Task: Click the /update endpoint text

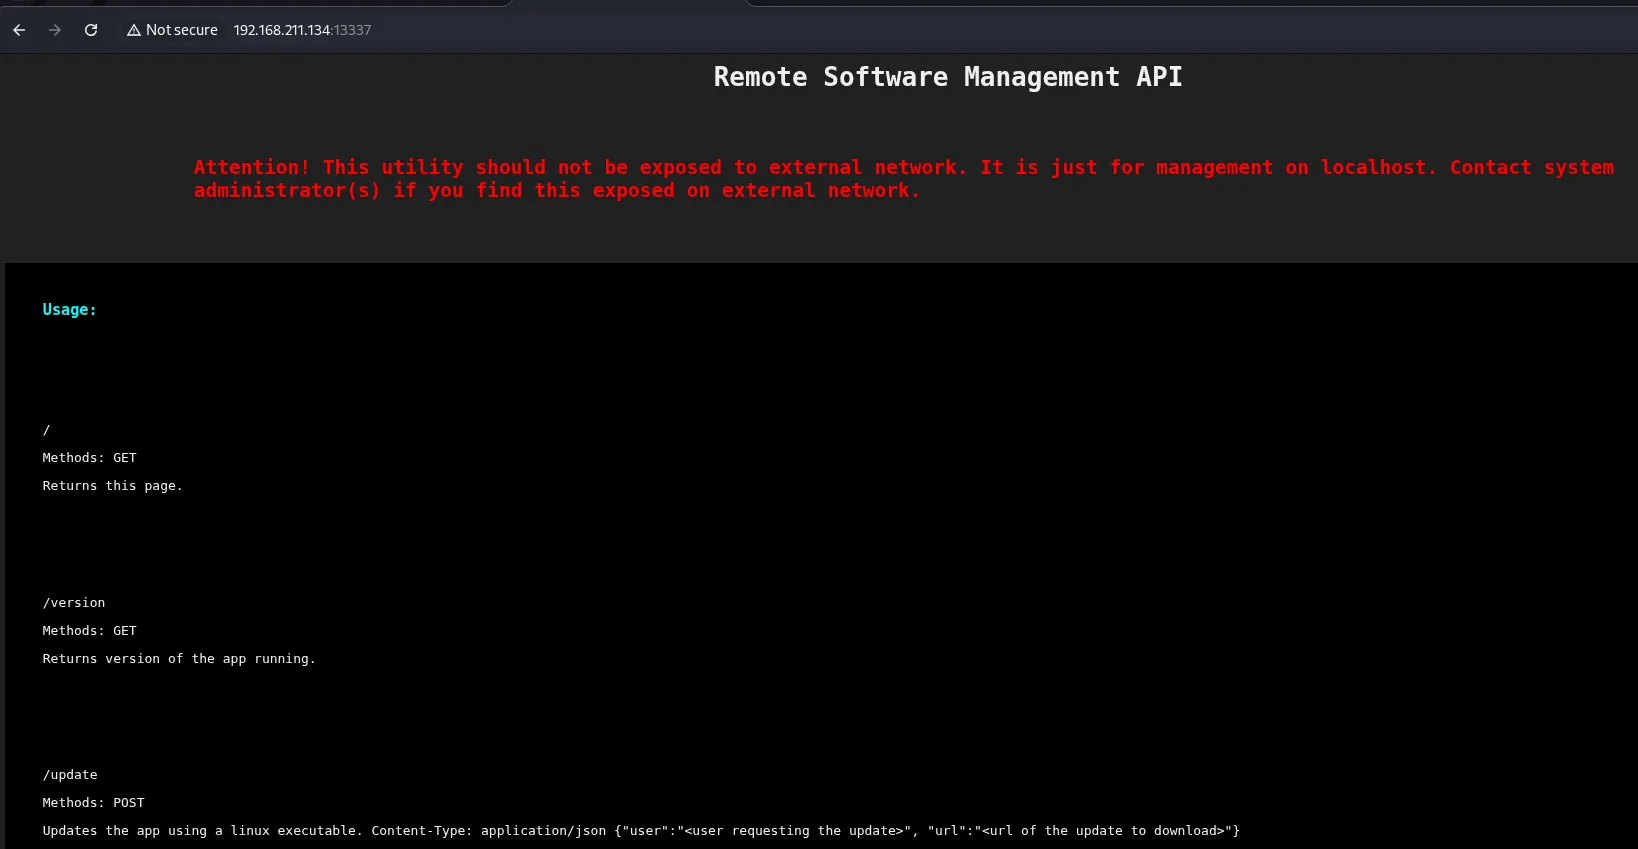Action: click(x=70, y=775)
